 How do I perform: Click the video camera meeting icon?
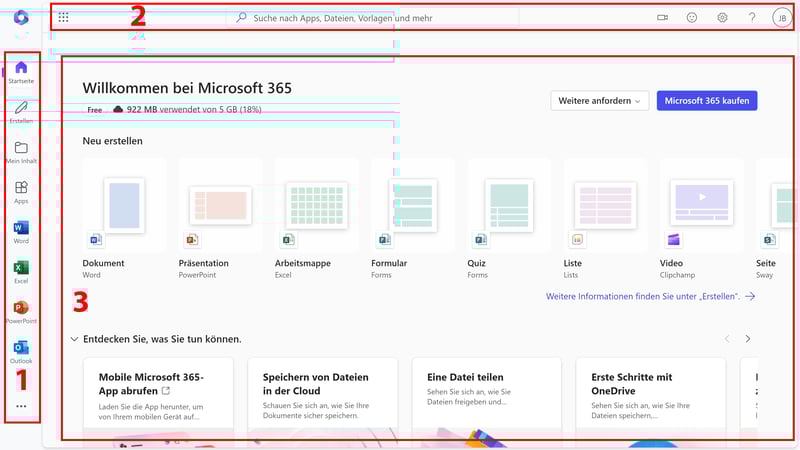coord(662,18)
